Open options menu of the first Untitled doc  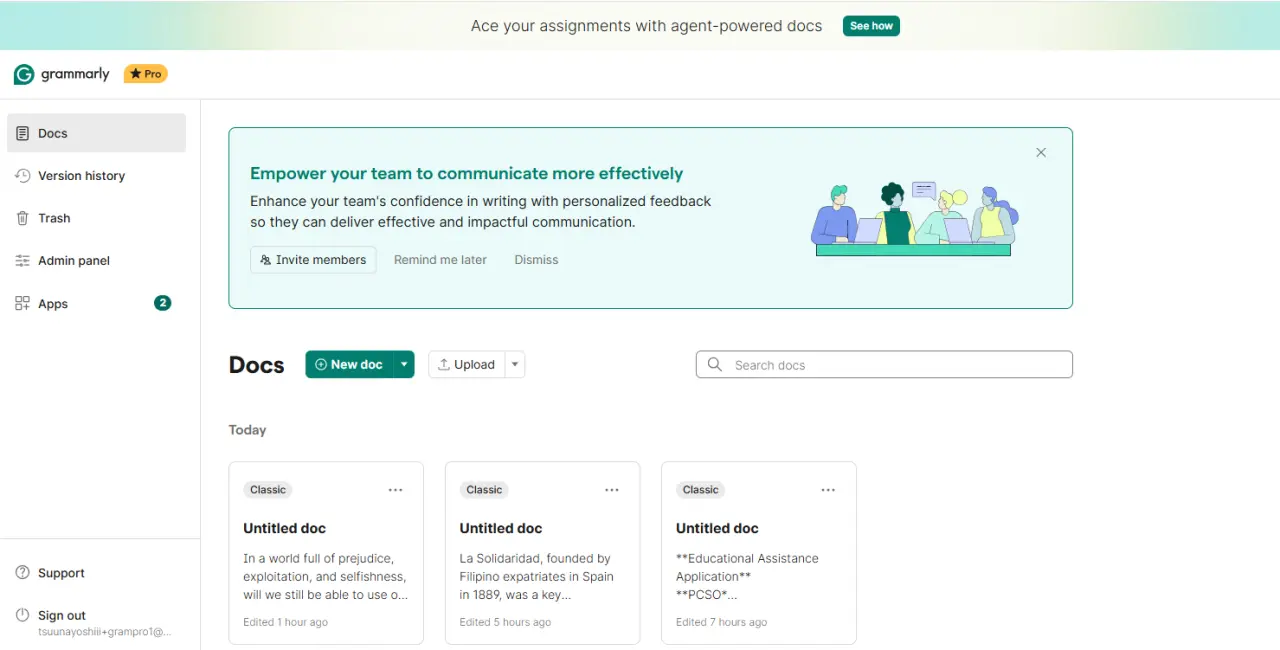point(396,490)
